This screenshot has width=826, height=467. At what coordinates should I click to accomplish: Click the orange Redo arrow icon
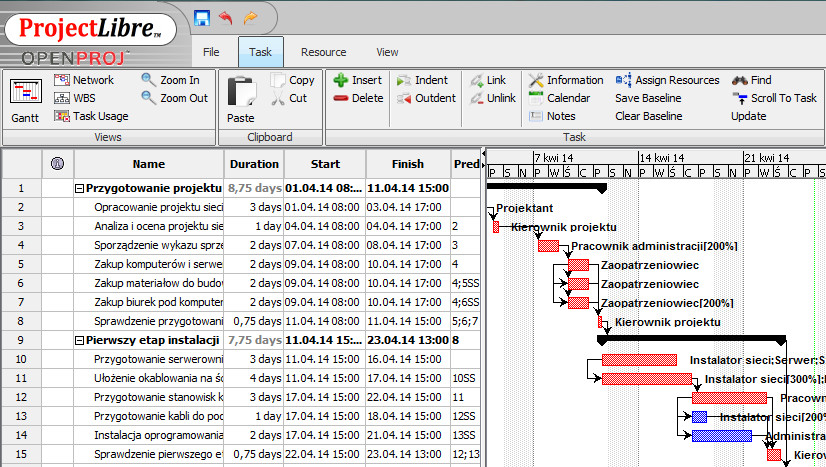[250, 18]
